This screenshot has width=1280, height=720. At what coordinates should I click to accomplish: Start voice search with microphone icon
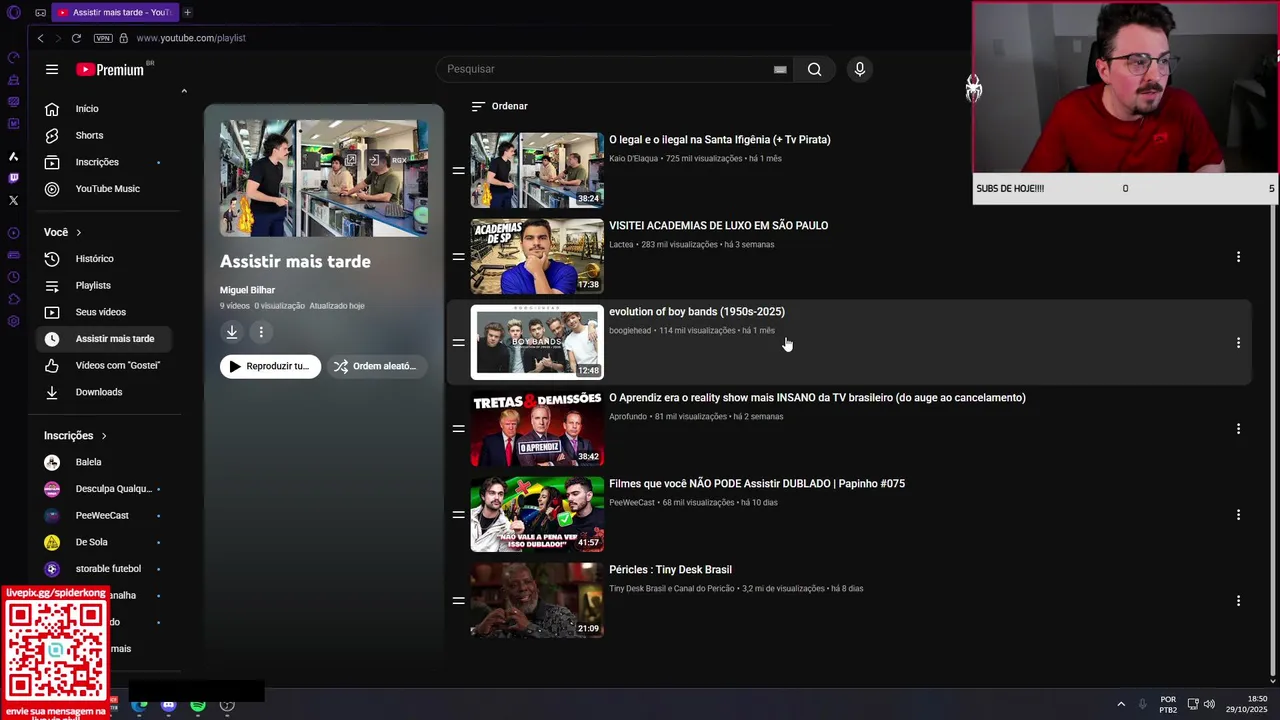tap(859, 69)
